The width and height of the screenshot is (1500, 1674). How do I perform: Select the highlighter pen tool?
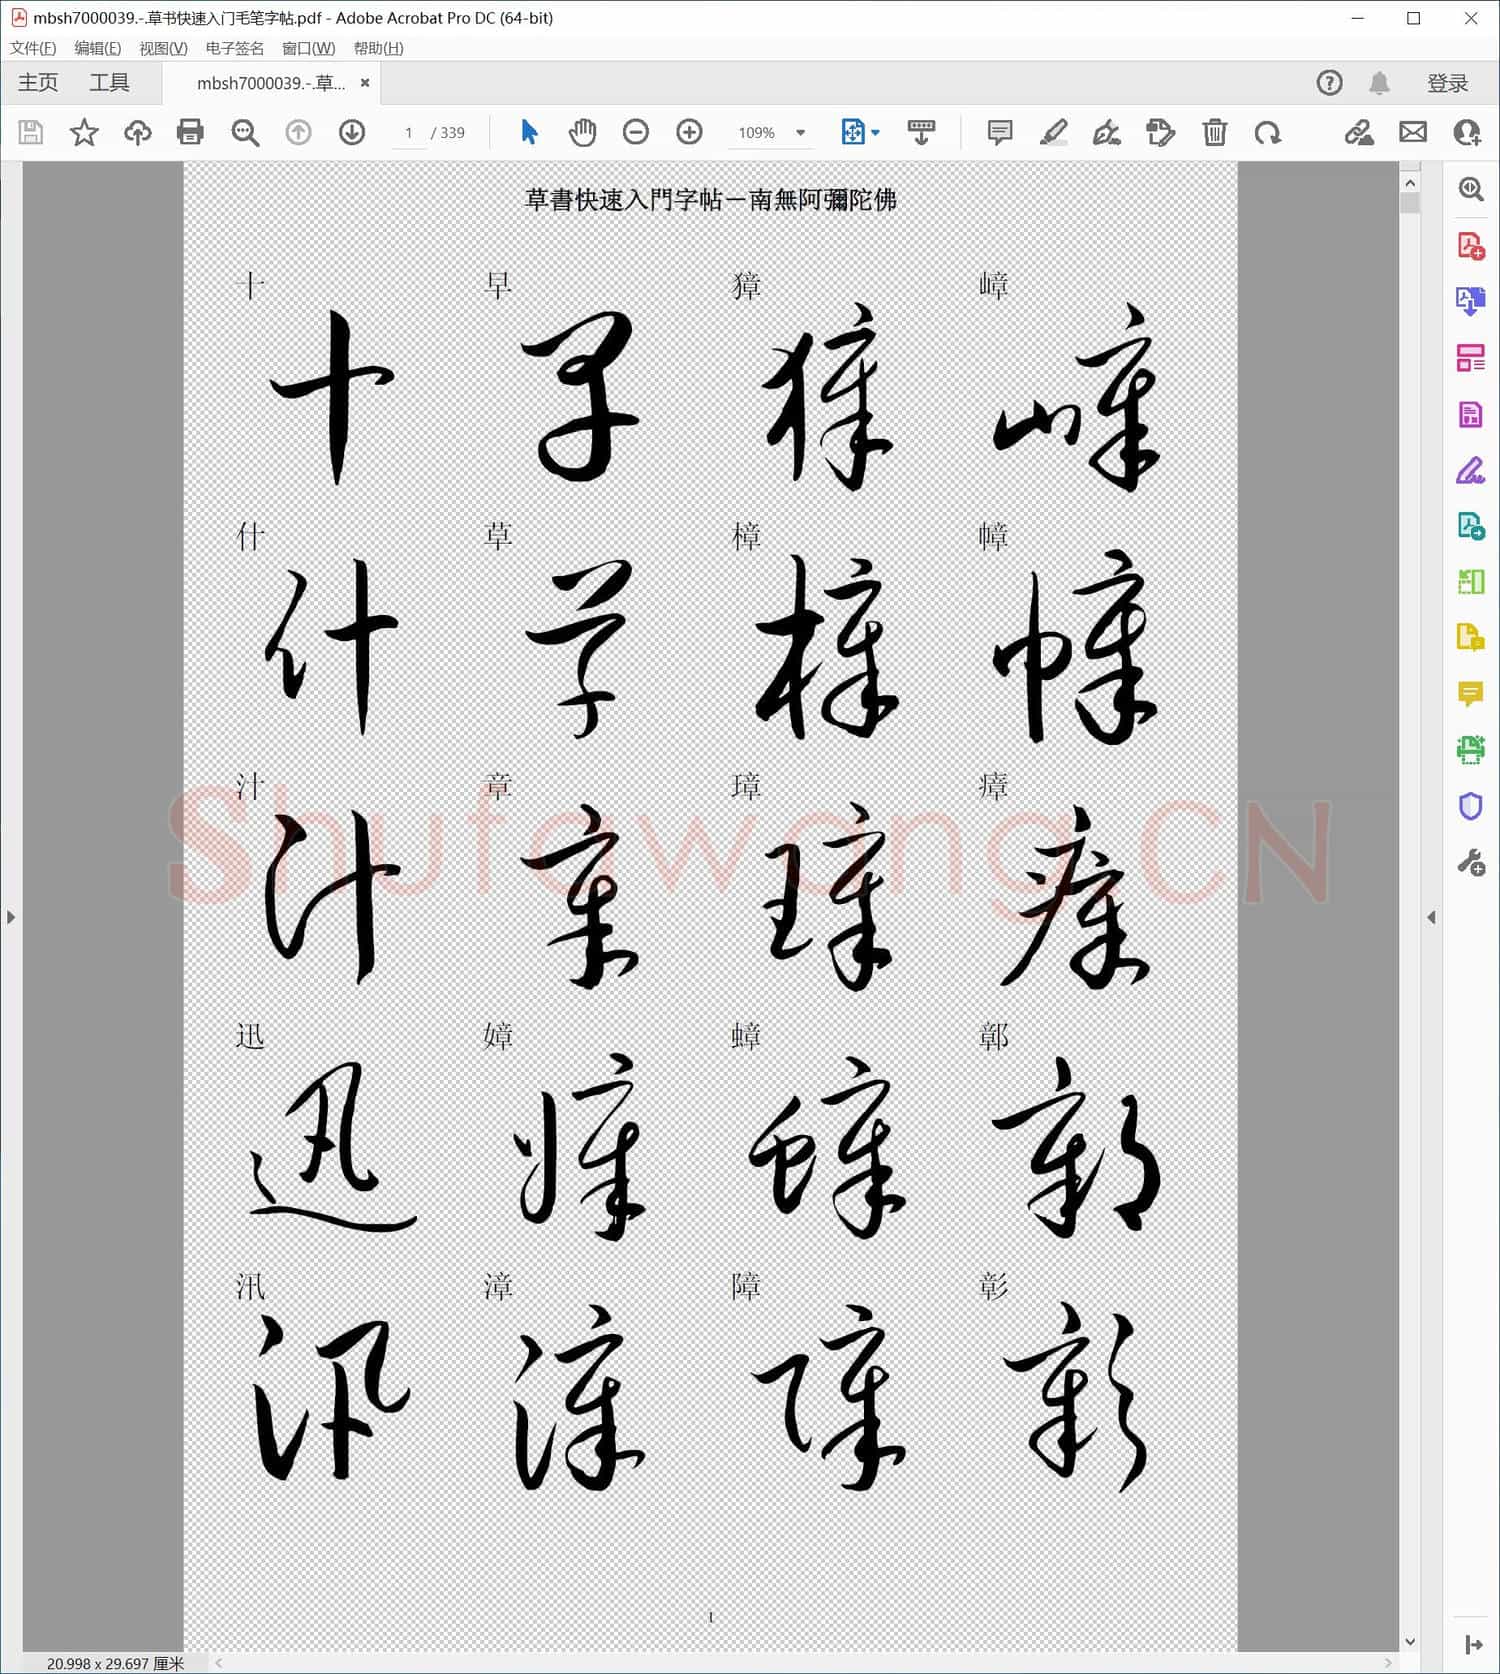[x=1053, y=132]
